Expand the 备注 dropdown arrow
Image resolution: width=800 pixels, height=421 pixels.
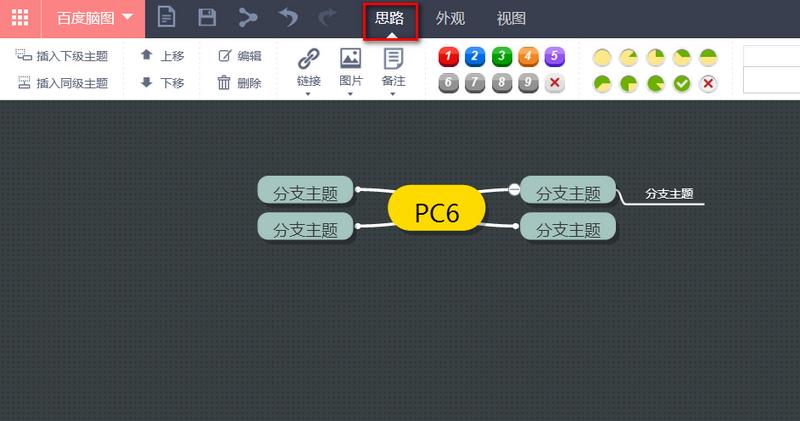pos(393,94)
